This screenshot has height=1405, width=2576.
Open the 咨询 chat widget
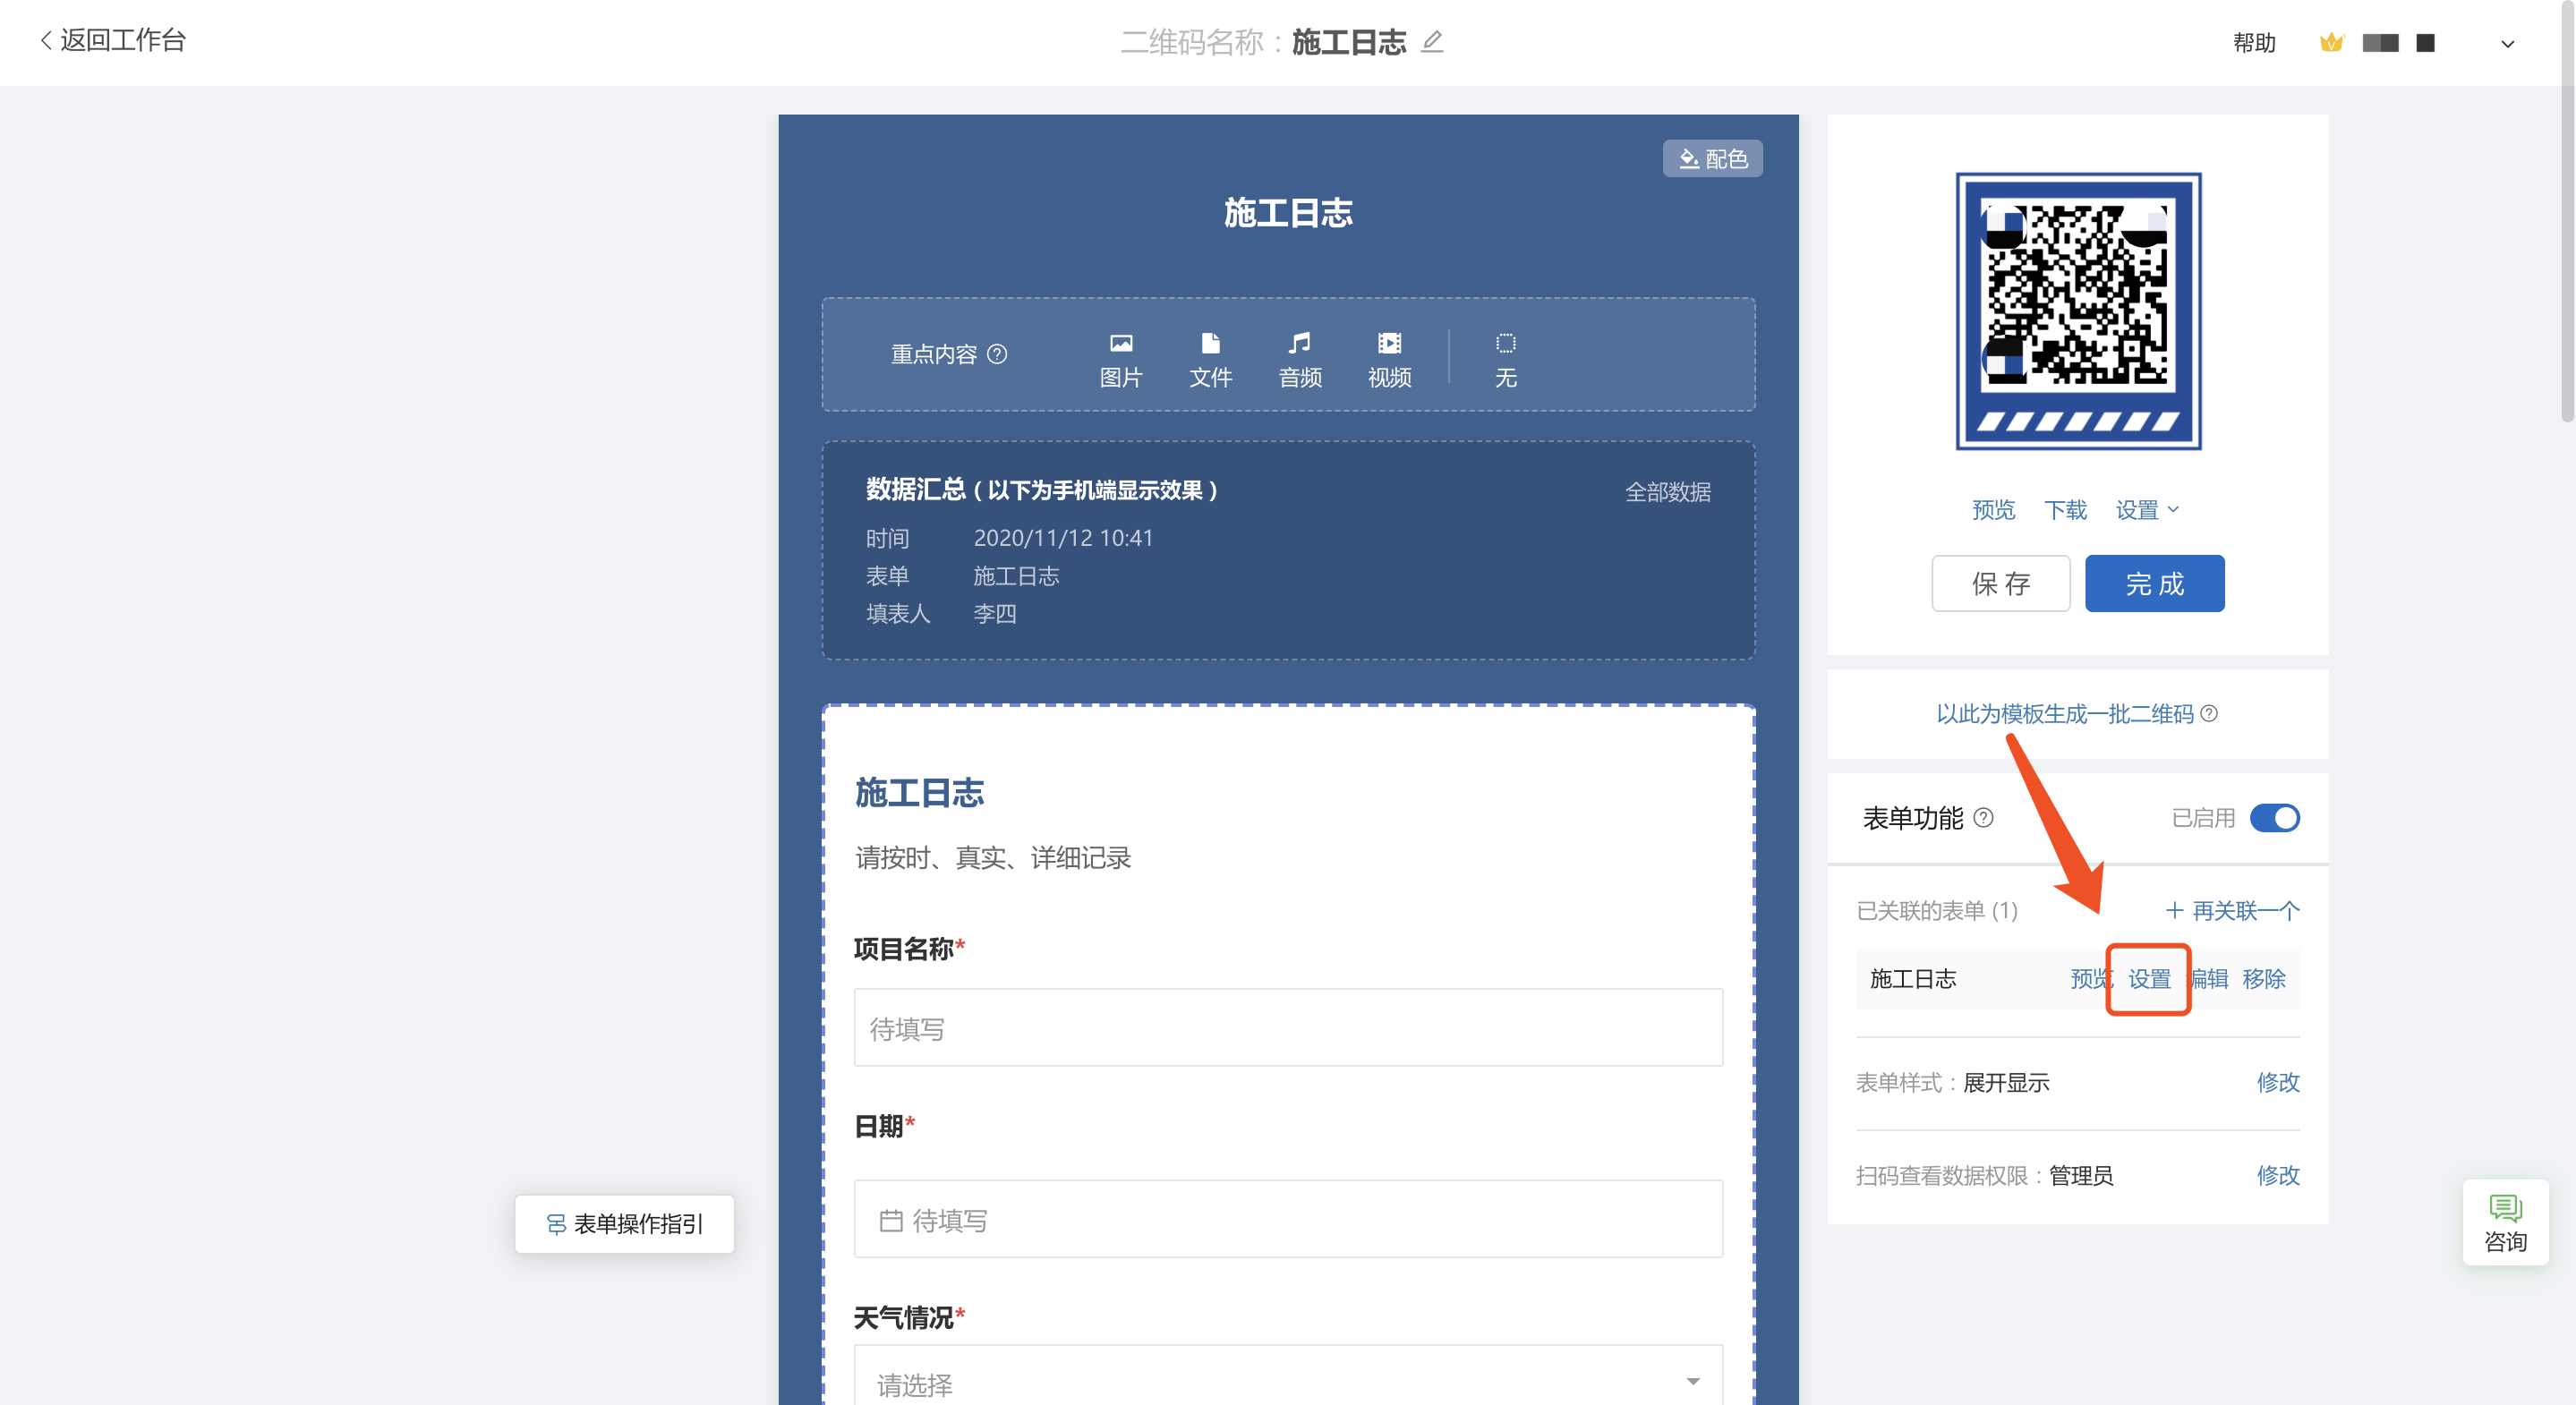pyautogui.click(x=2505, y=1223)
